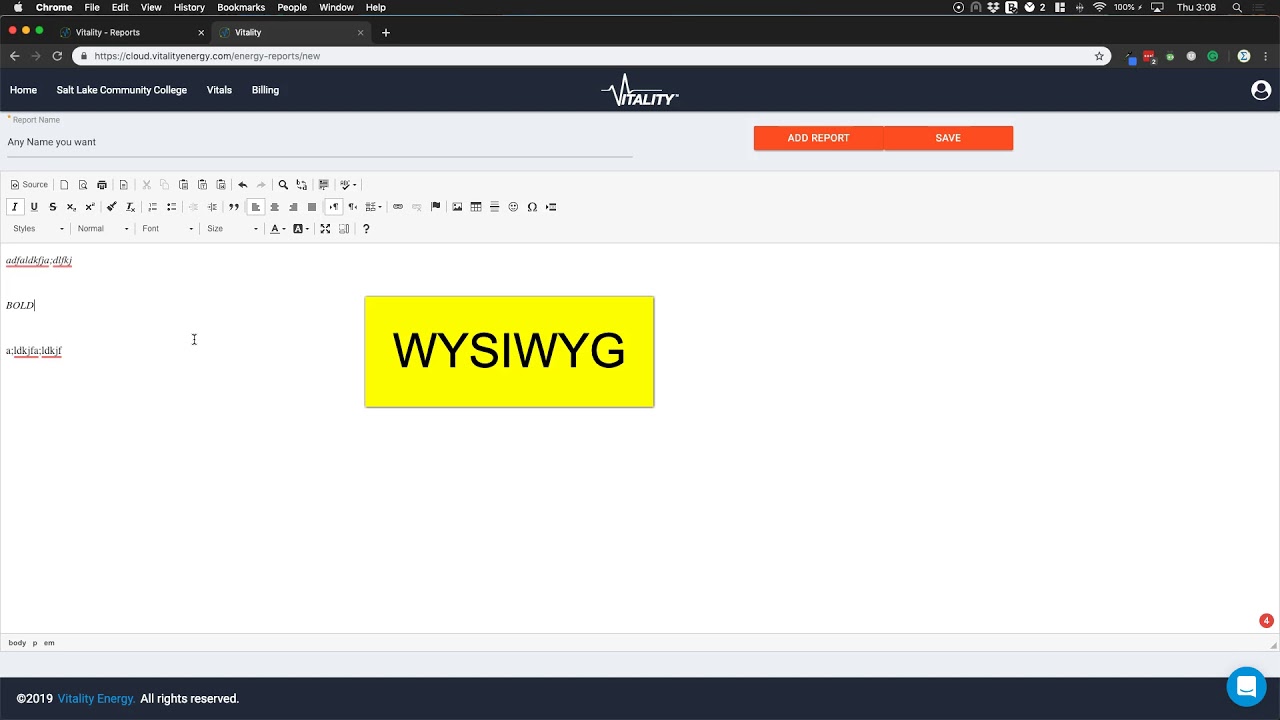The width and height of the screenshot is (1280, 720).
Task: Click Paste as plain text icon
Action: [x=202, y=185]
